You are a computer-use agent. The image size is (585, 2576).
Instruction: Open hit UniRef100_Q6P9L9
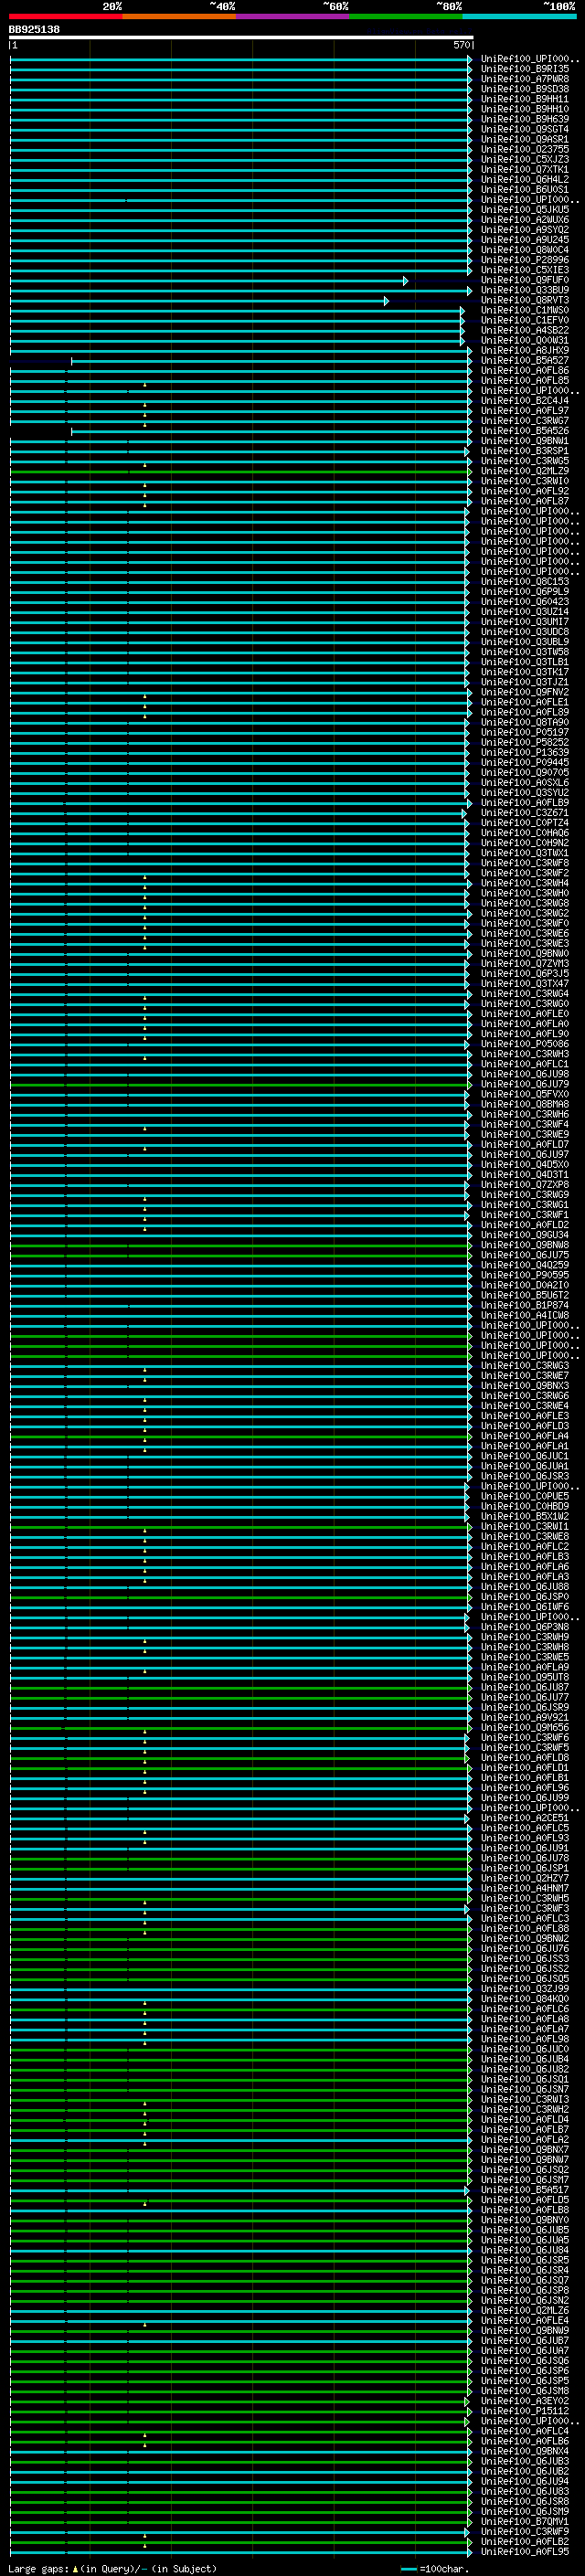(525, 591)
